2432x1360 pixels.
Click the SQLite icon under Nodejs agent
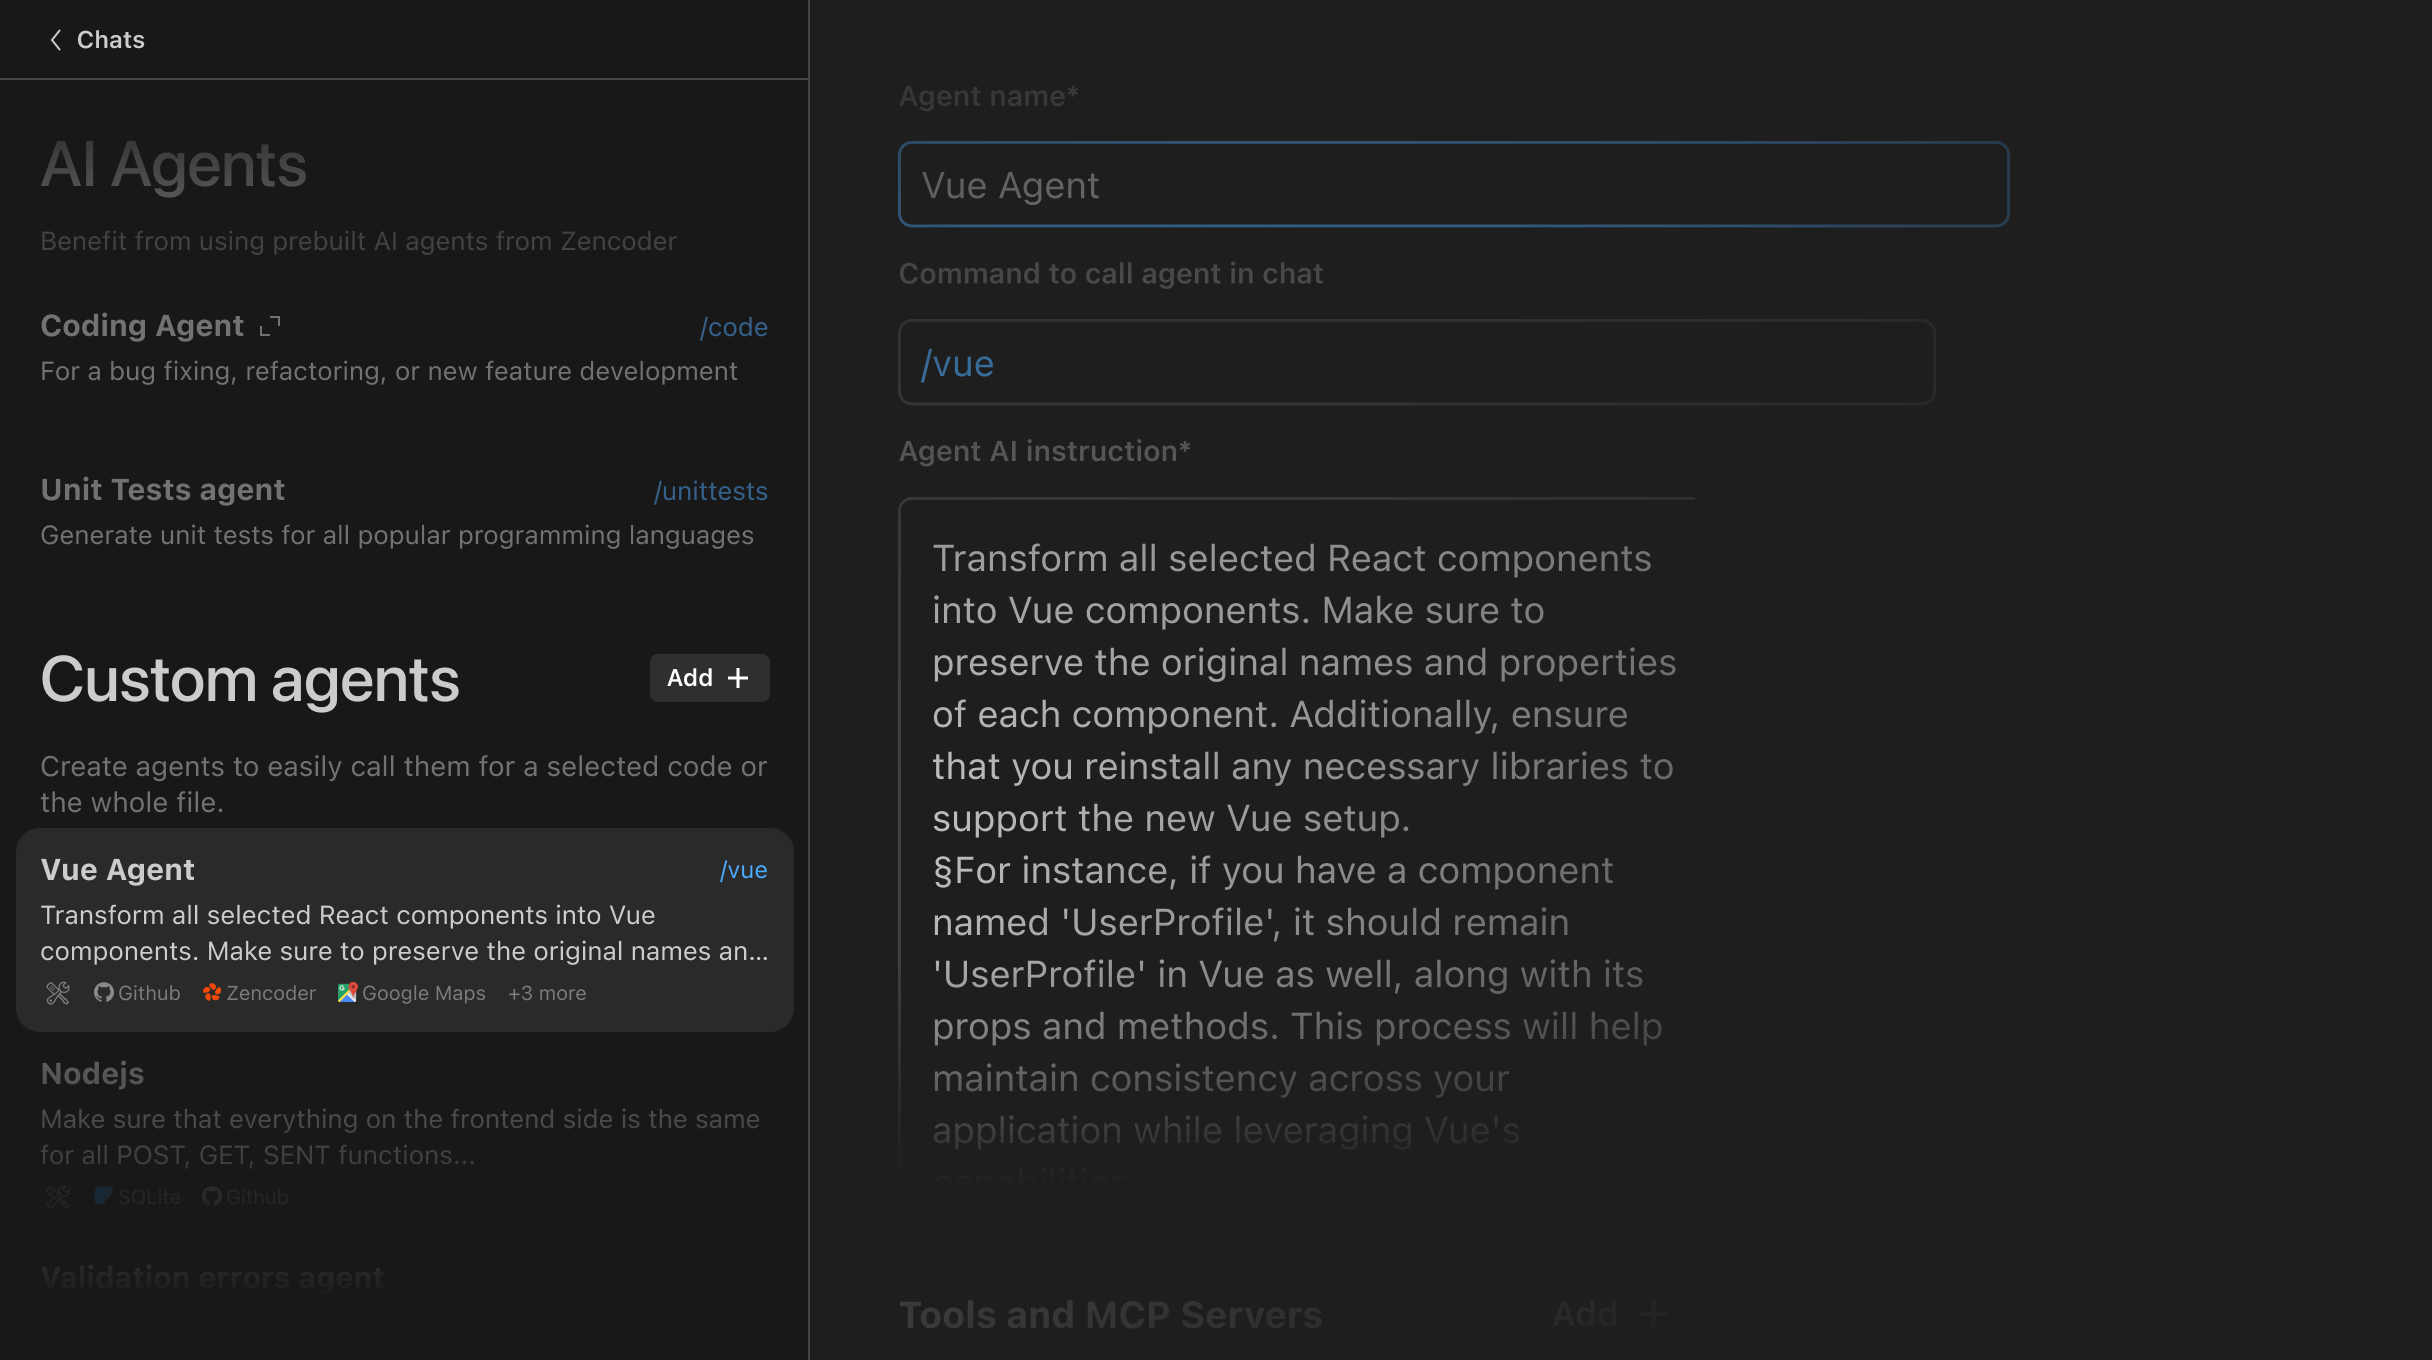click(103, 1196)
